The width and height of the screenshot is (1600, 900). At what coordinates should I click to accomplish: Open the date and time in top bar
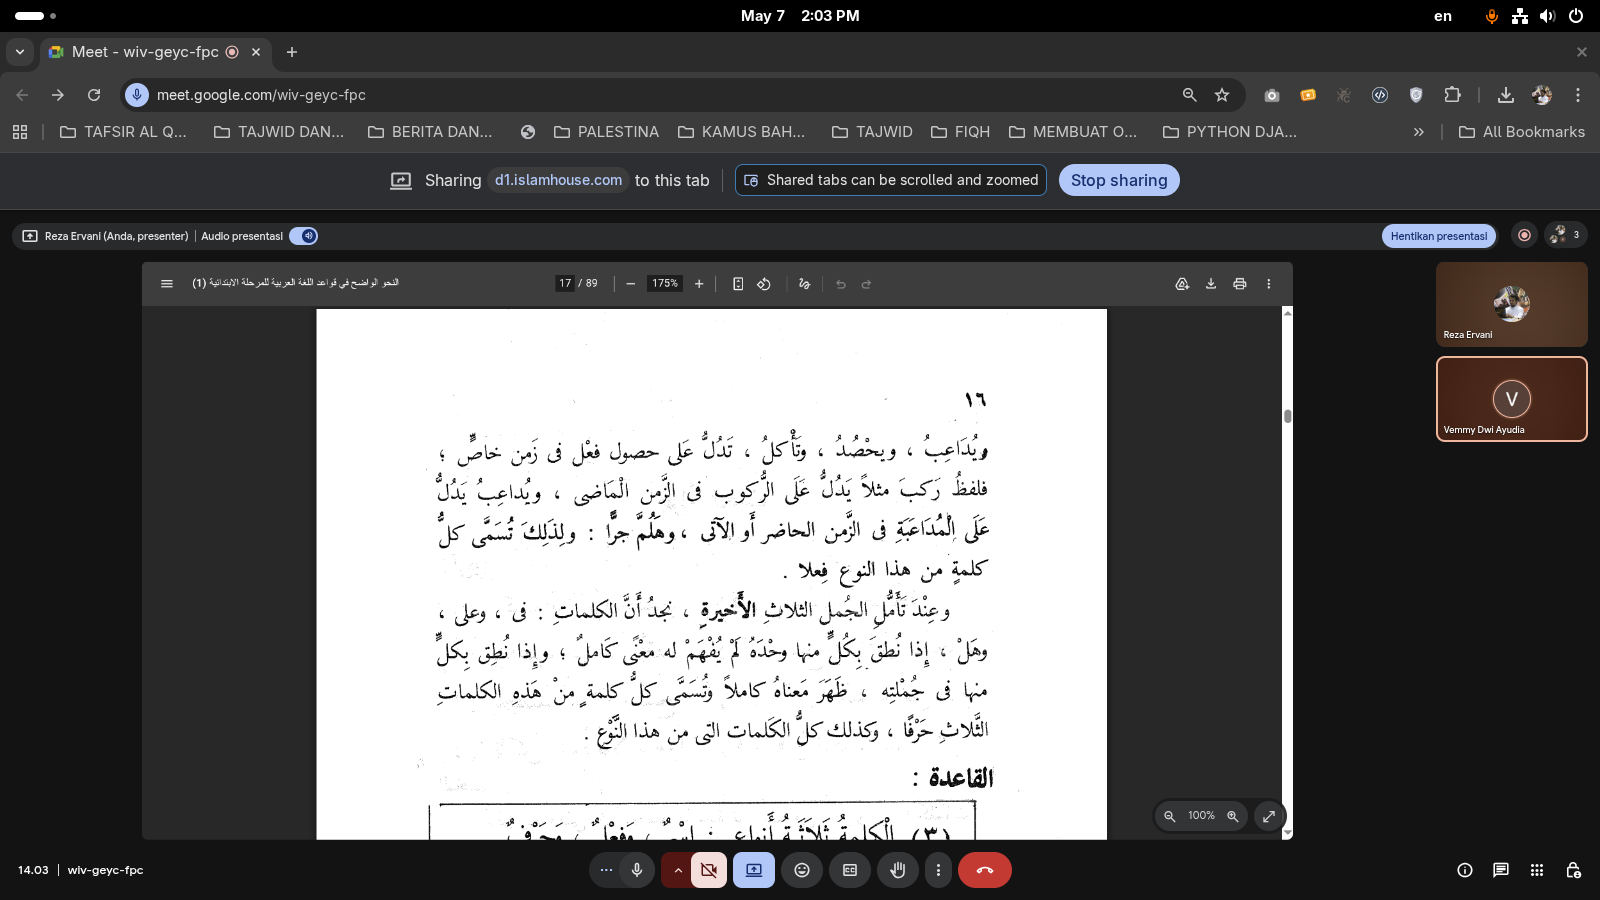click(800, 16)
